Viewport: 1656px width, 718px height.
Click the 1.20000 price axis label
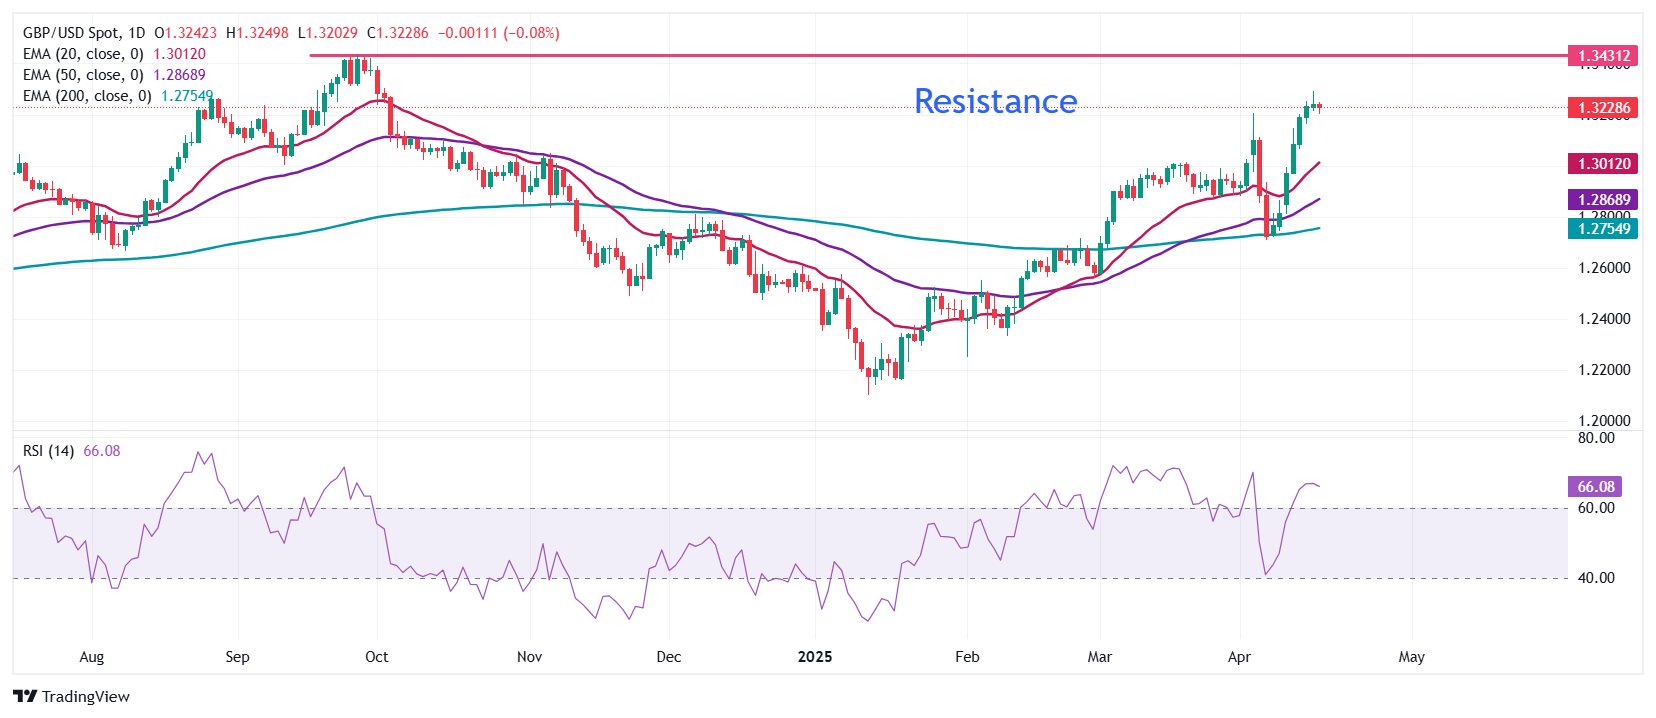point(1604,421)
